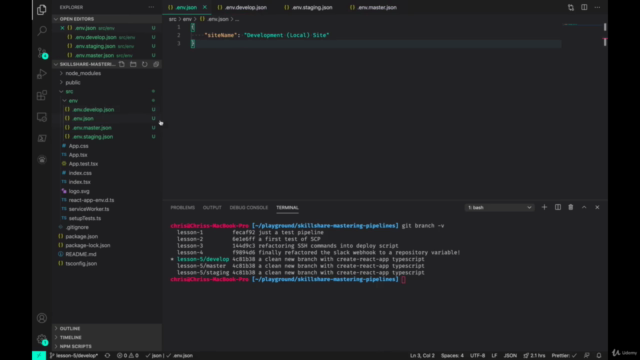Click New Folder icon in project header
This screenshot has height=360, width=640.
pyautogui.click(x=133, y=64)
